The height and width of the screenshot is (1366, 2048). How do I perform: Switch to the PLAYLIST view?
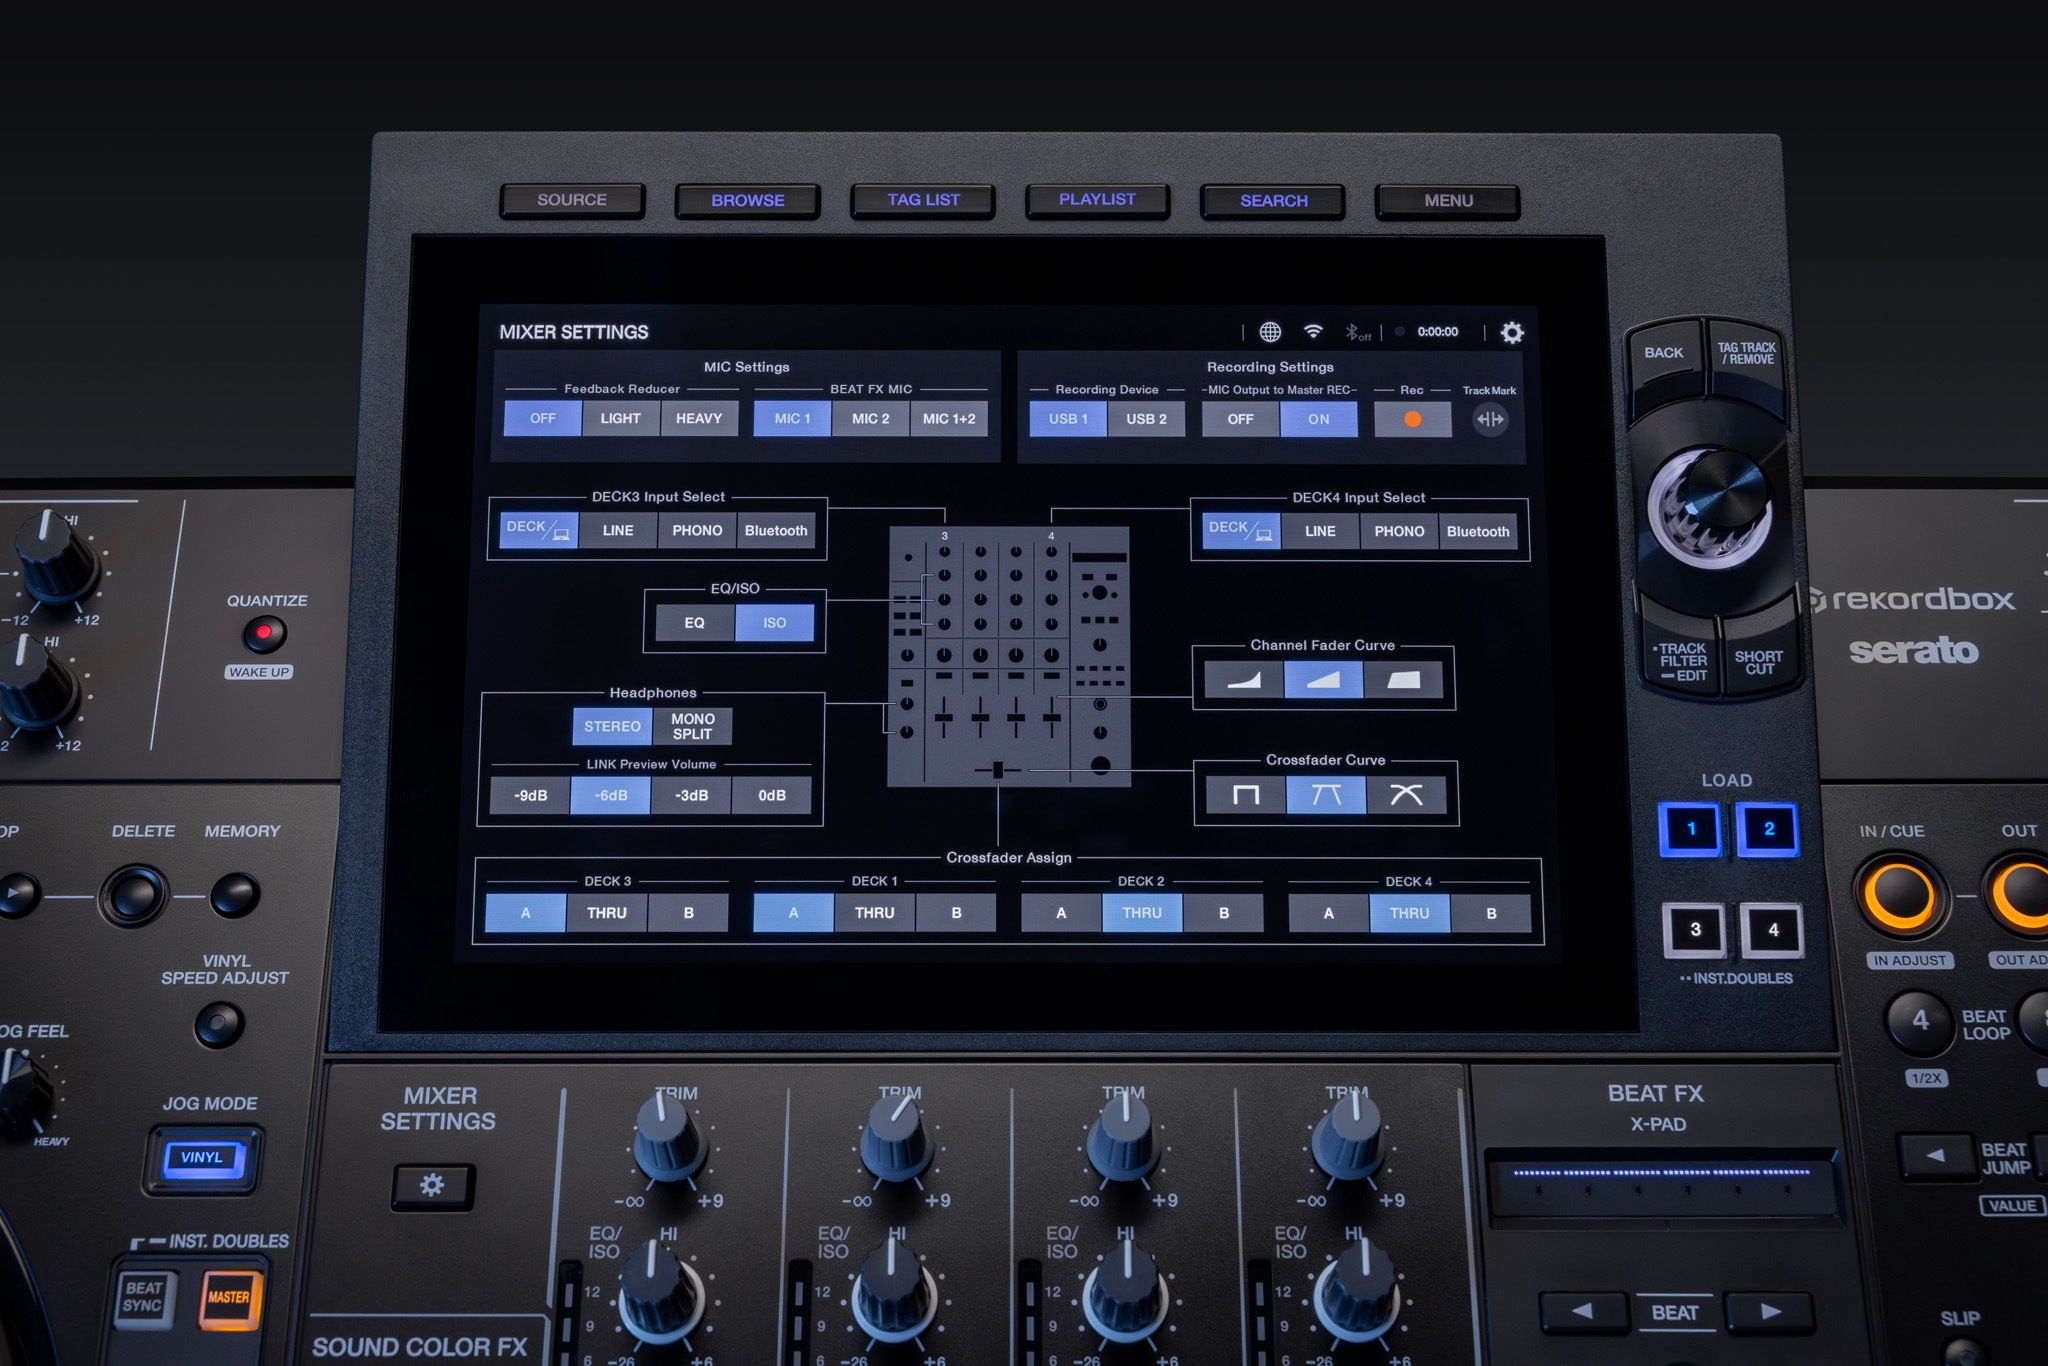(1097, 200)
